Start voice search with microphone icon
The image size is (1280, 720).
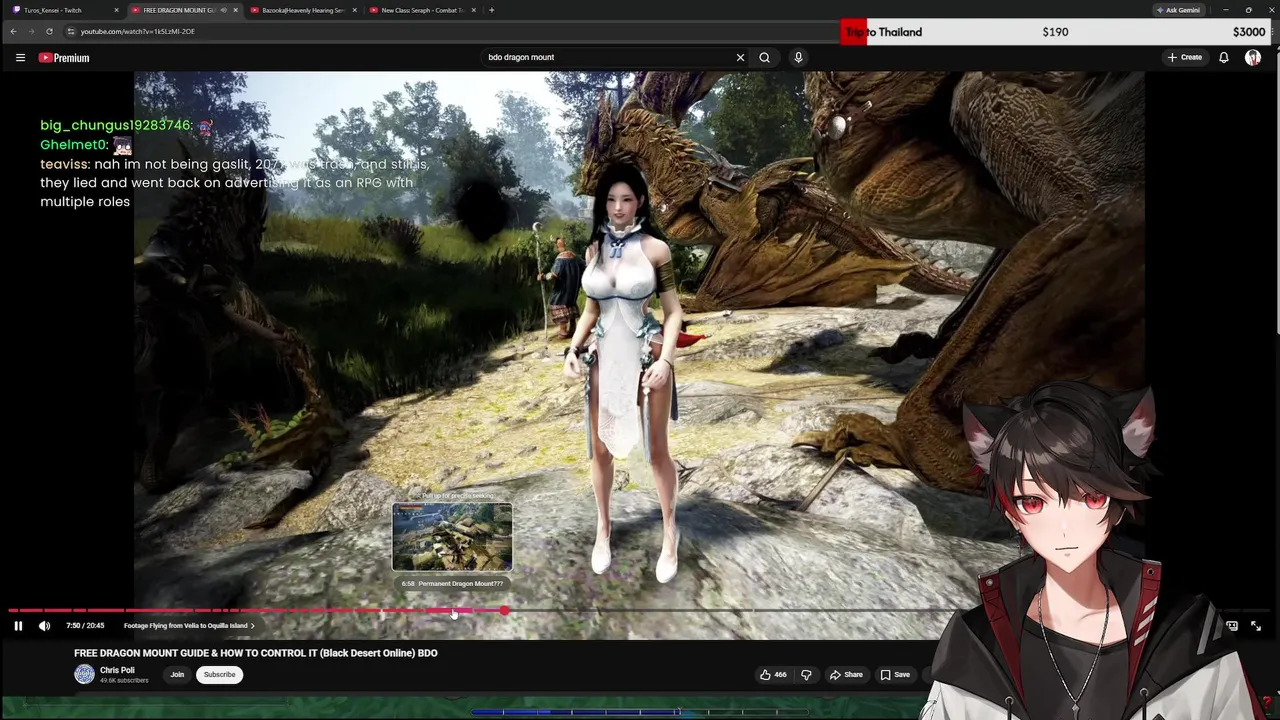coord(798,58)
